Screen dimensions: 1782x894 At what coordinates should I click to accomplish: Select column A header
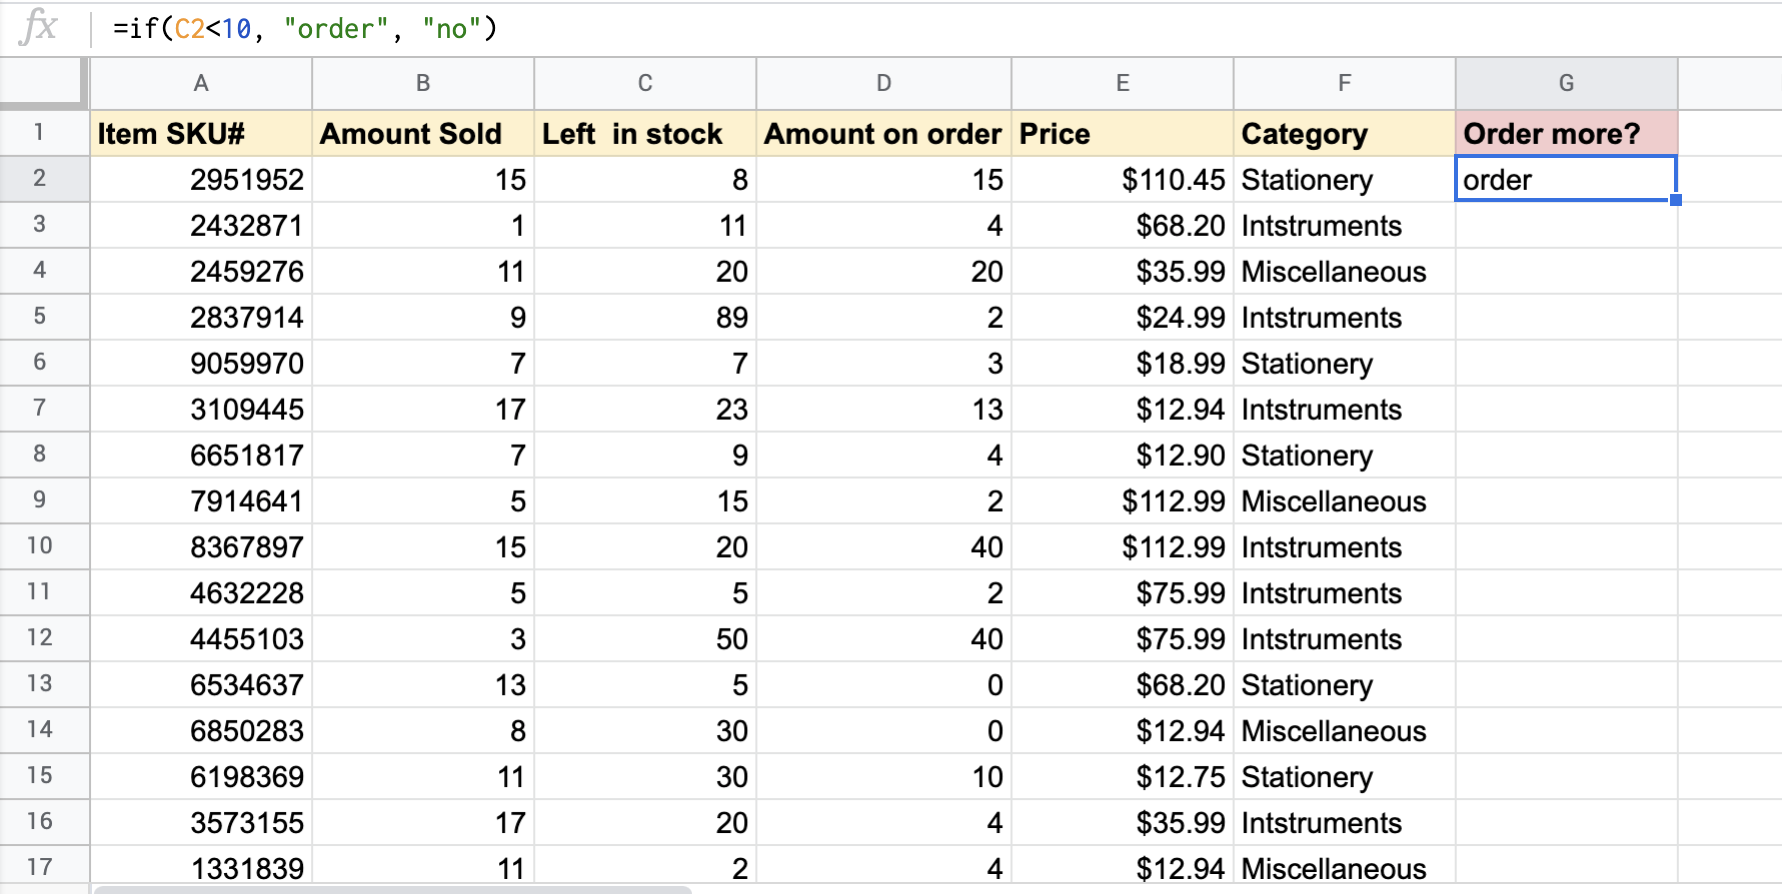tap(201, 84)
